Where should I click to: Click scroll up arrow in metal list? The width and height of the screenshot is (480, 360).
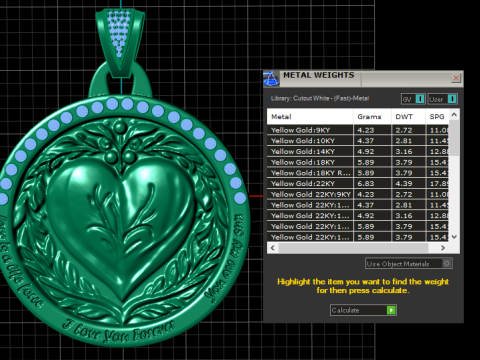click(x=454, y=115)
